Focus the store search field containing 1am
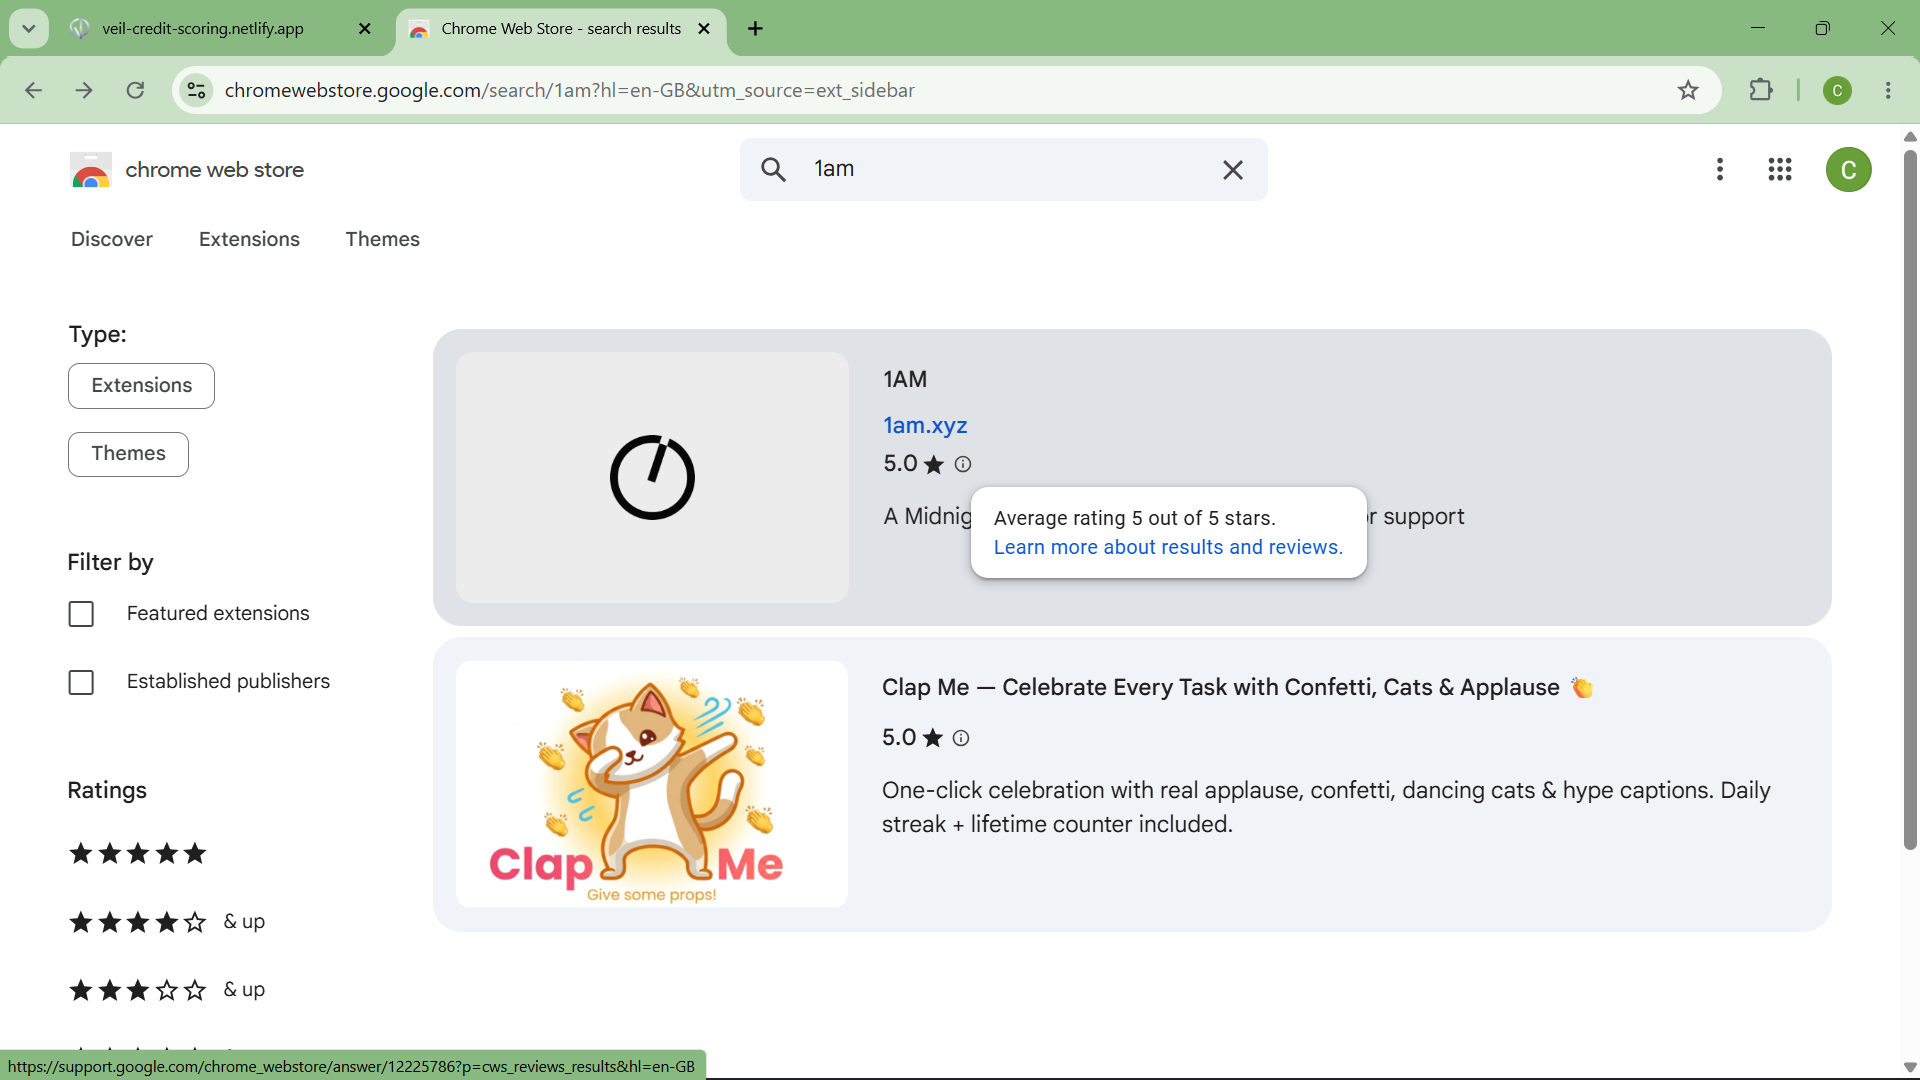The image size is (1920, 1080). point(1004,170)
